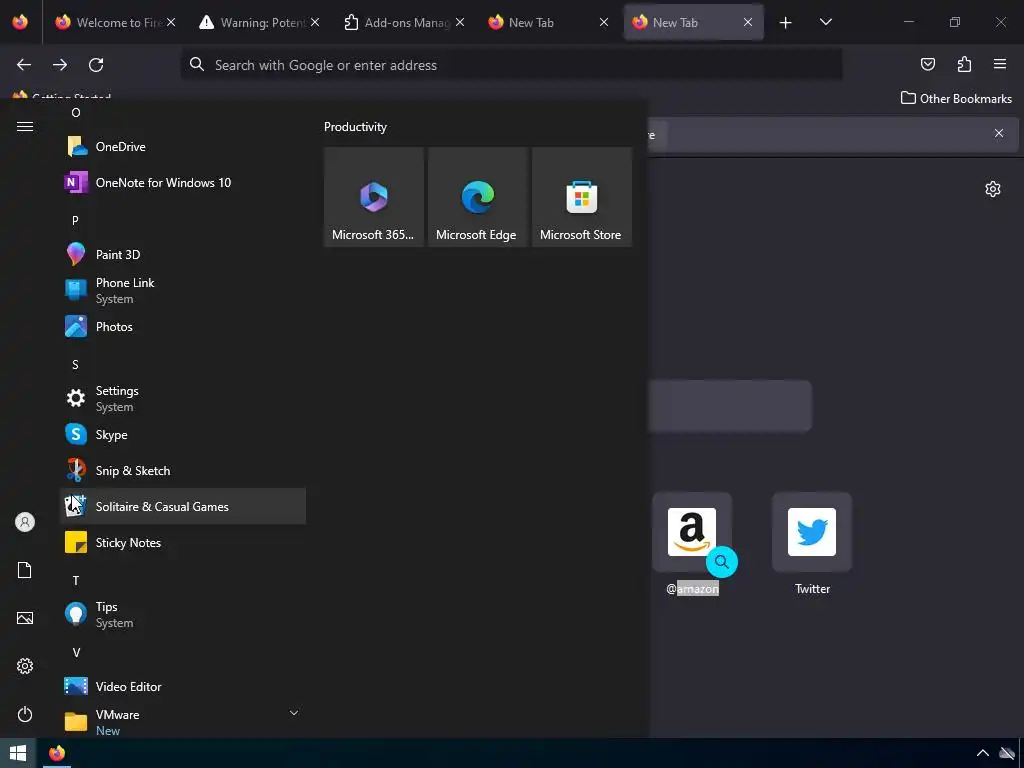
Task: Go back in Firefox
Action: 24,64
